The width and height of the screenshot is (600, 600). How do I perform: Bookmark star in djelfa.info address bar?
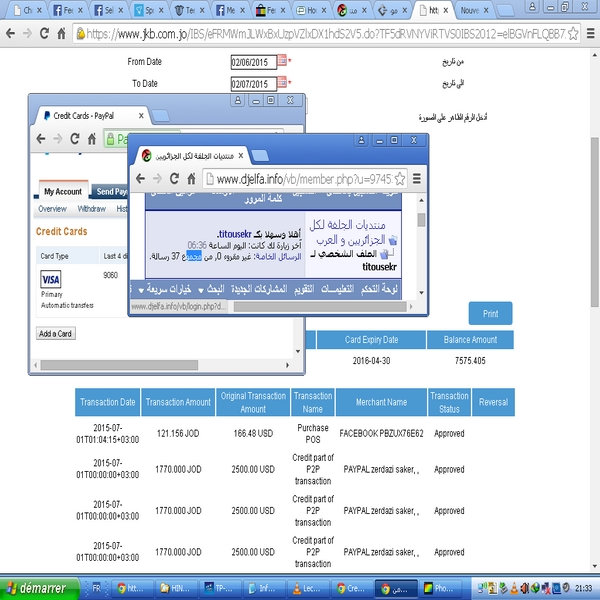pyautogui.click(x=399, y=179)
